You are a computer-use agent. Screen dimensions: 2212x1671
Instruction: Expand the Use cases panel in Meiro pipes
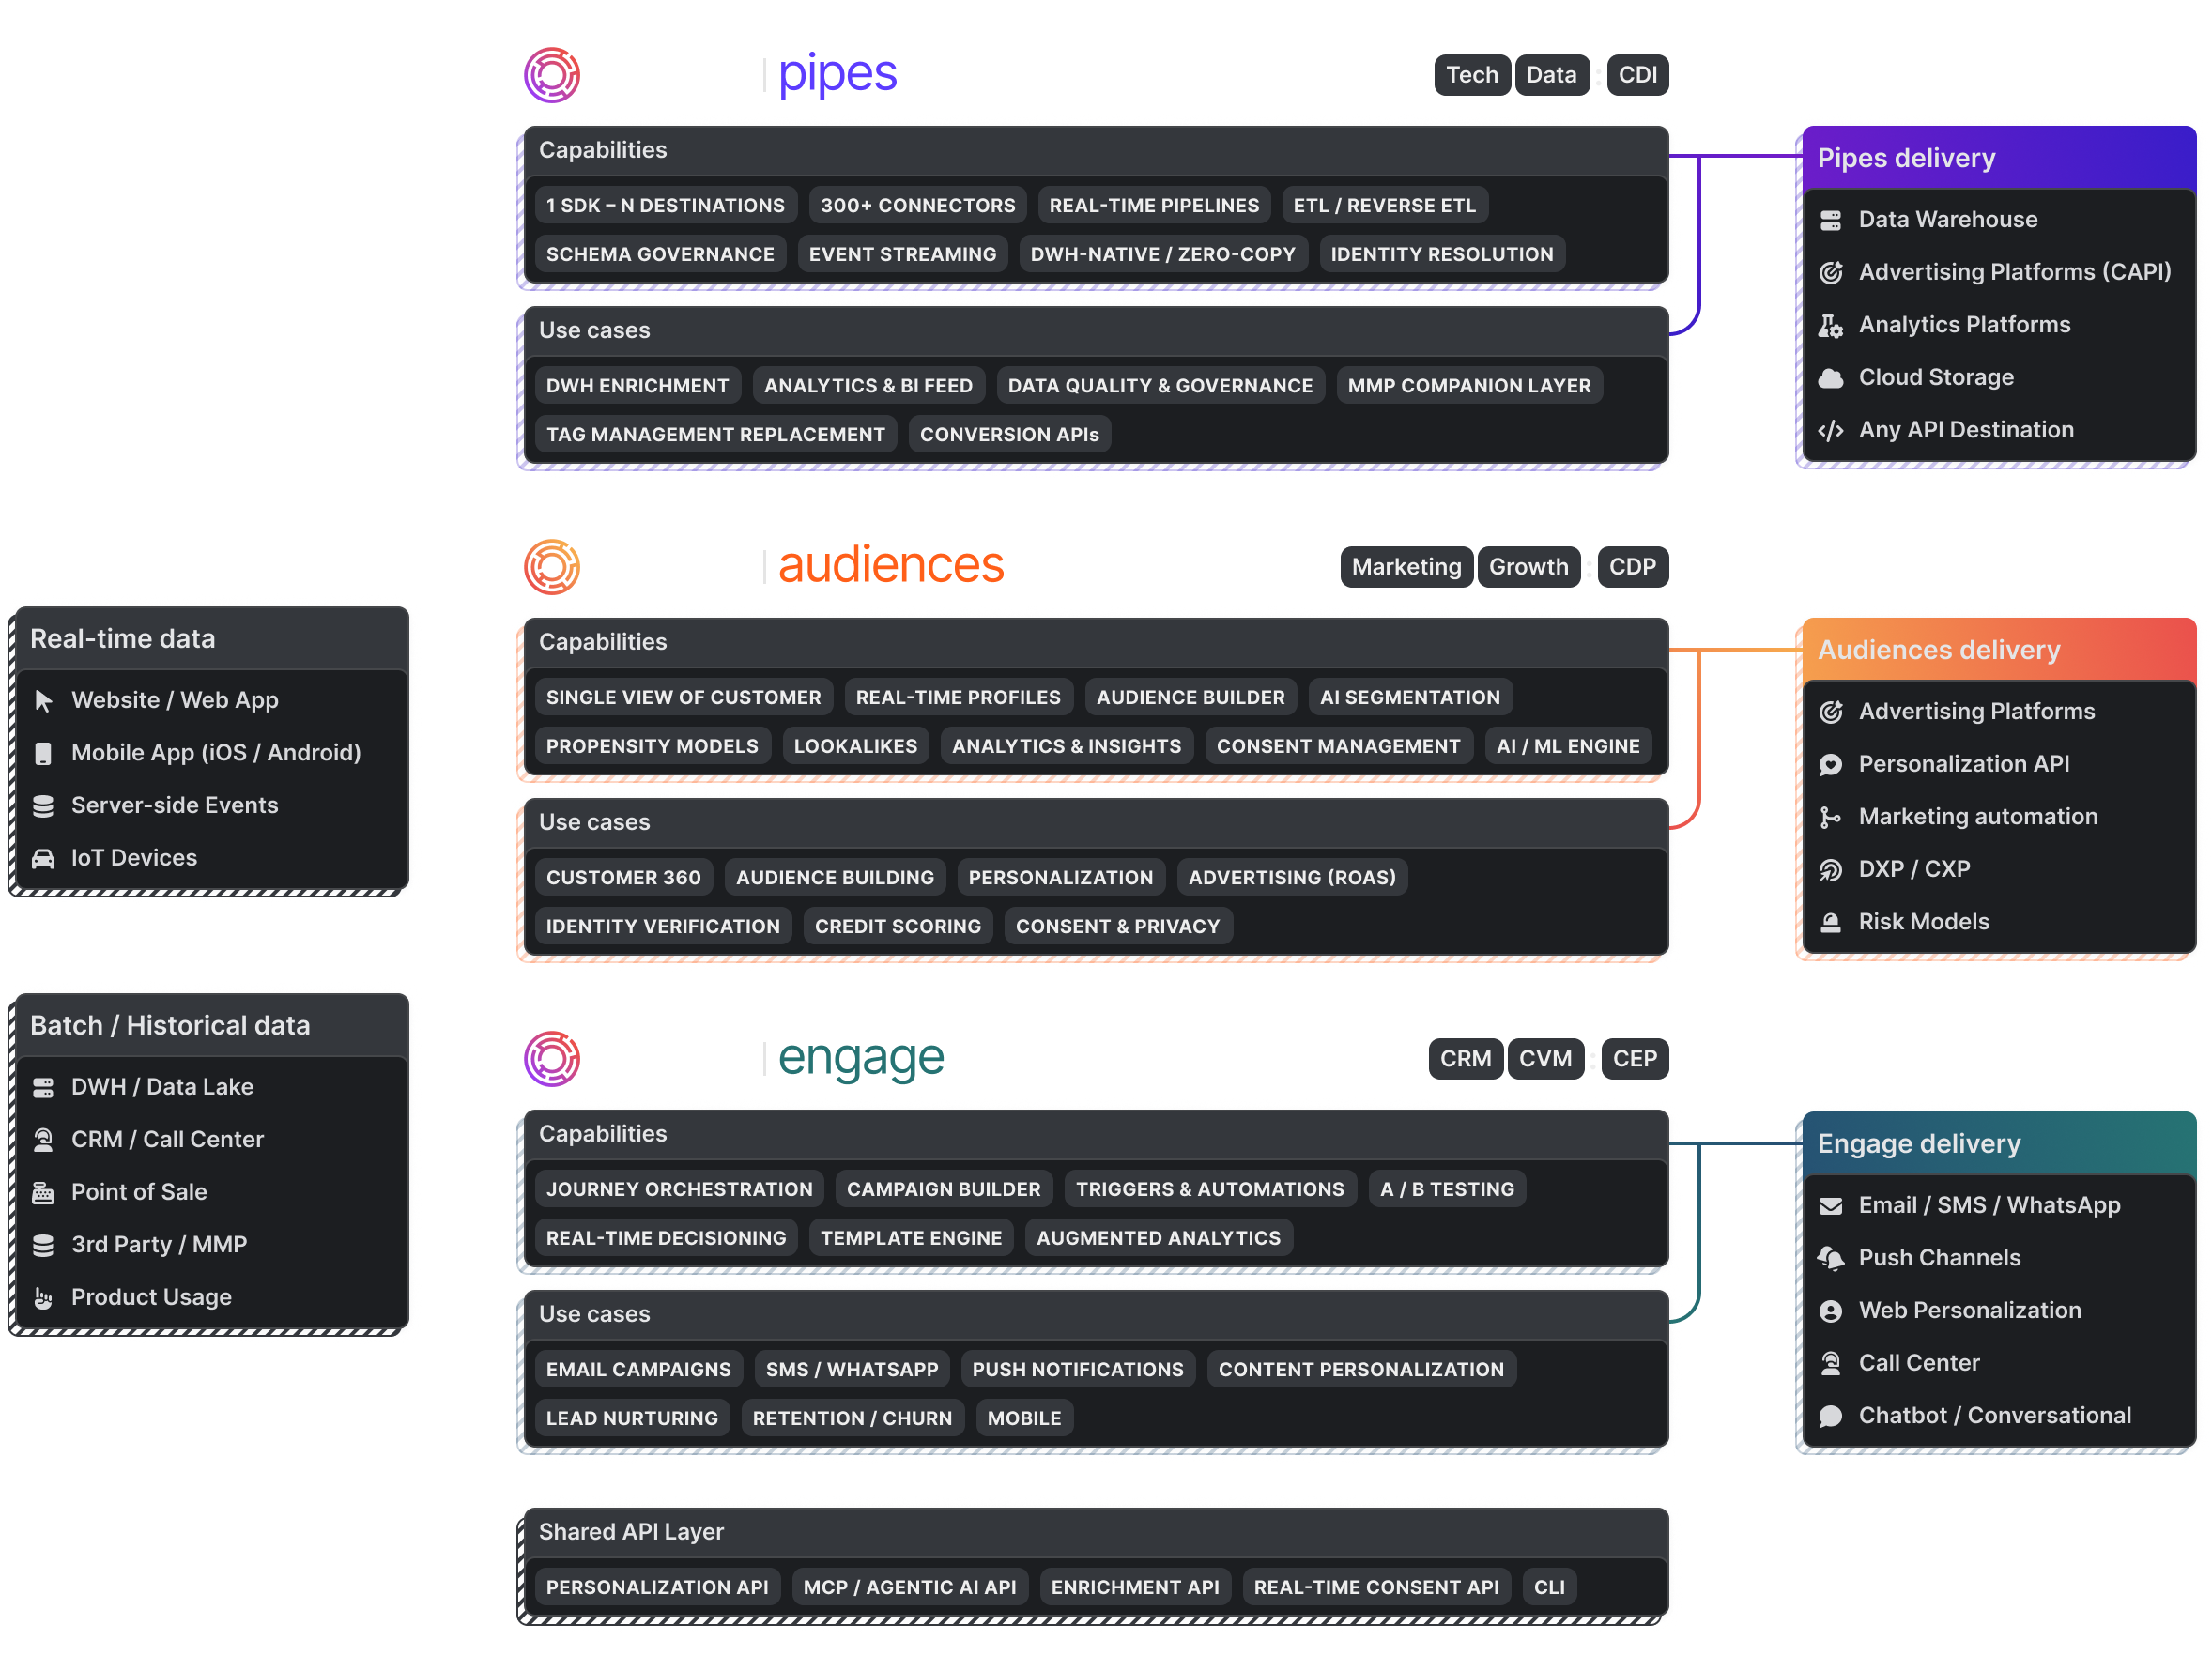tap(594, 330)
